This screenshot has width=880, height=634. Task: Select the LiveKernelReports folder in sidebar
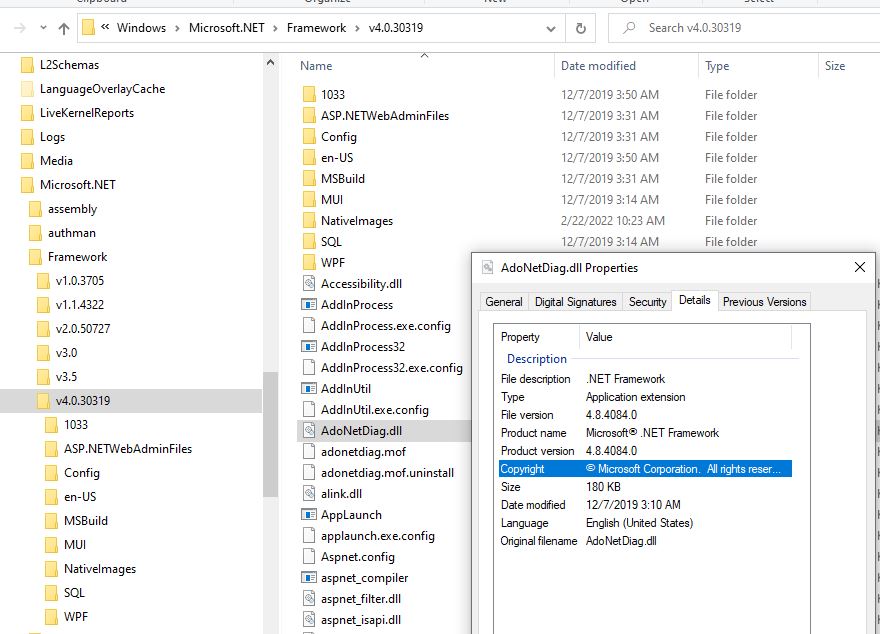click(x=86, y=113)
